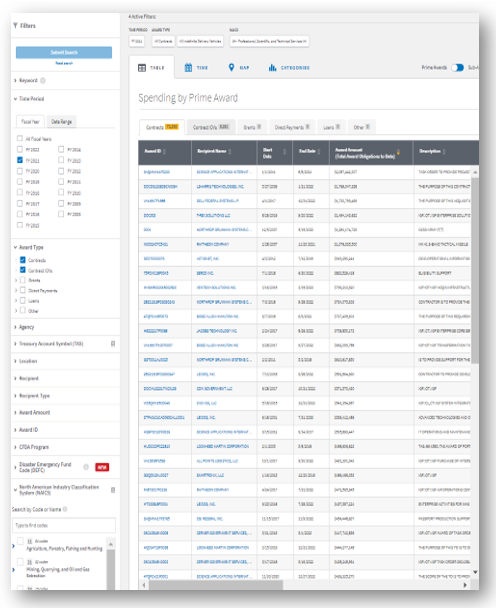The image size is (496, 608).
Task: Open Map view via the pin icon
Action: (232, 67)
